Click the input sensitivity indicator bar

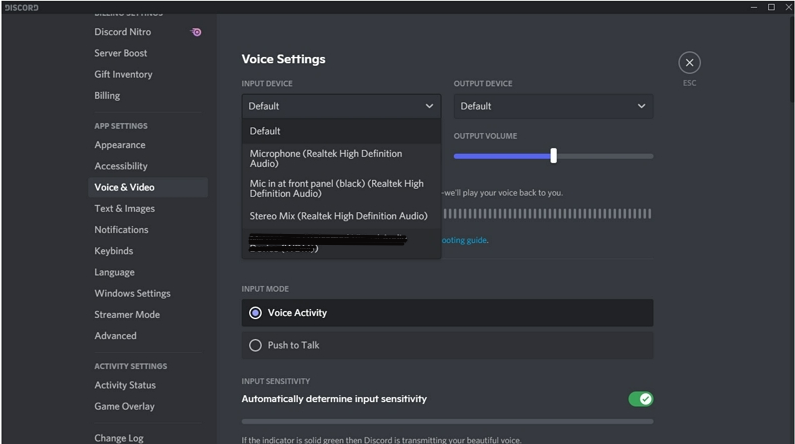pos(447,421)
